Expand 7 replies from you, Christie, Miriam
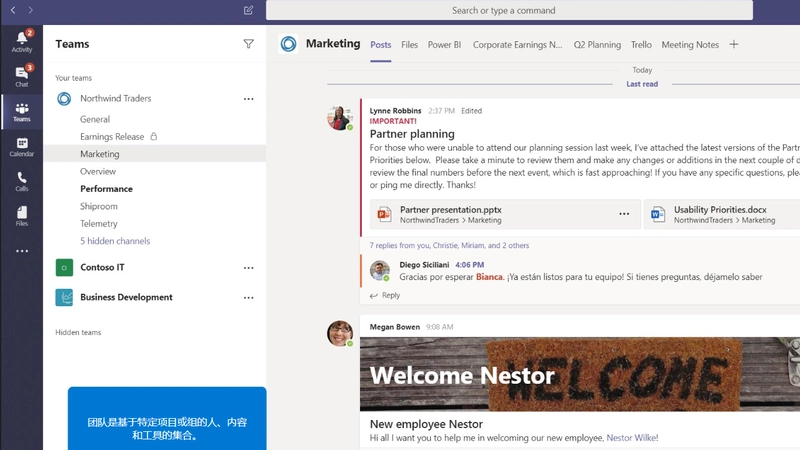Viewport: 800px width, 450px height. 449,245
